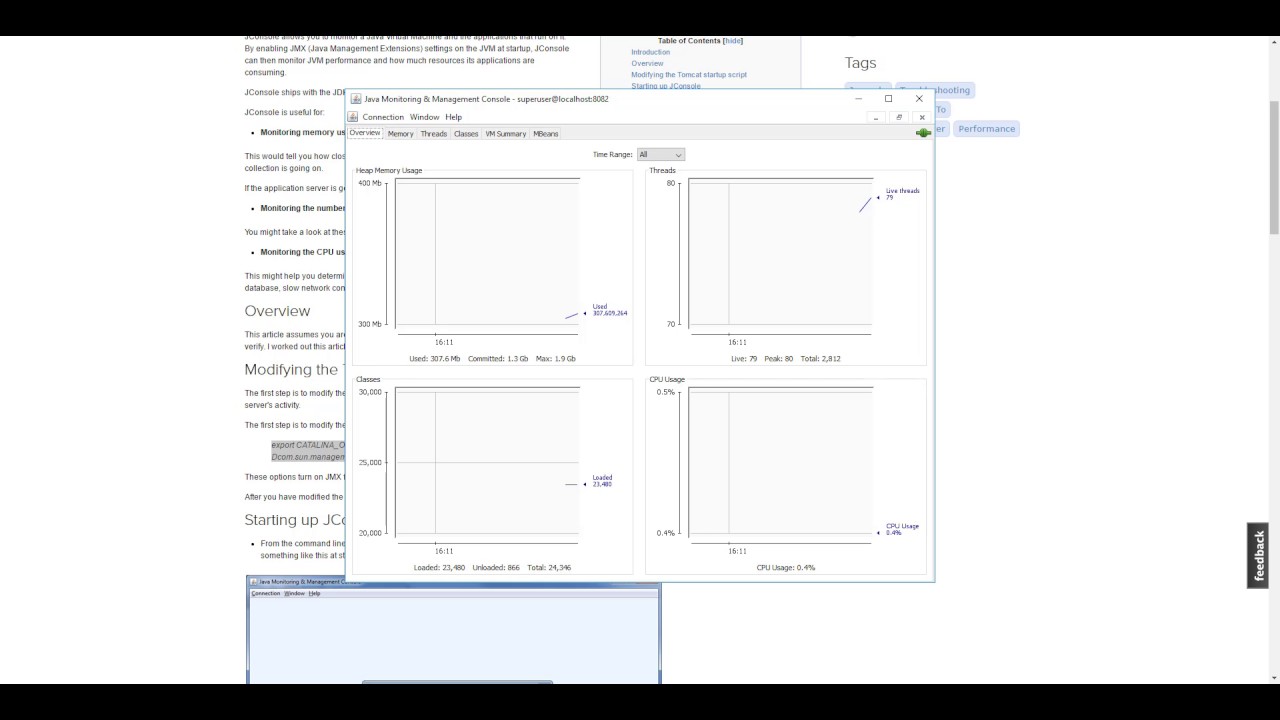
Task: Expand the Time Range dropdown
Action: (x=661, y=154)
